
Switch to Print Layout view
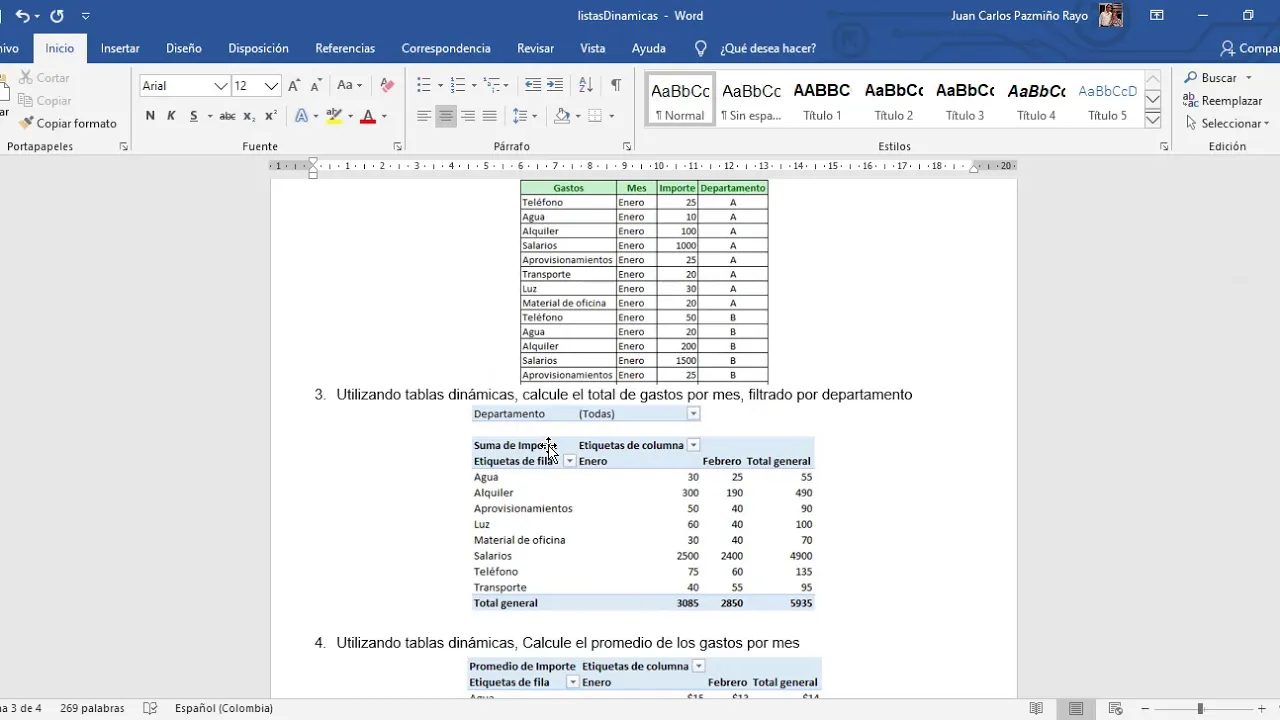(1076, 709)
